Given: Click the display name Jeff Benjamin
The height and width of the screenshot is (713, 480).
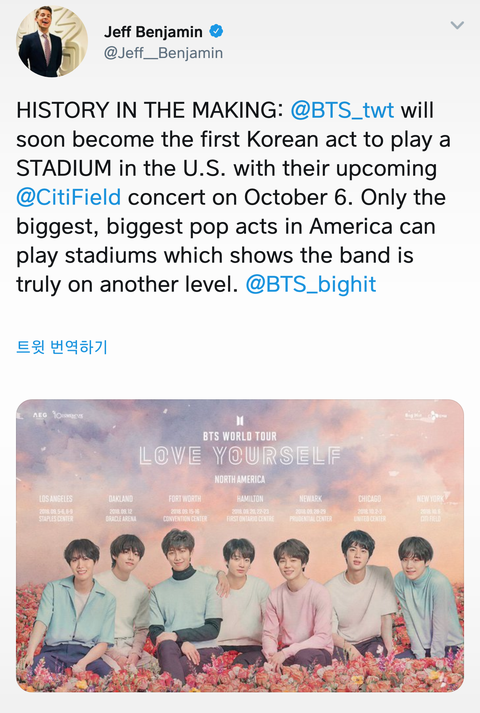Looking at the screenshot, I should point(153,32).
